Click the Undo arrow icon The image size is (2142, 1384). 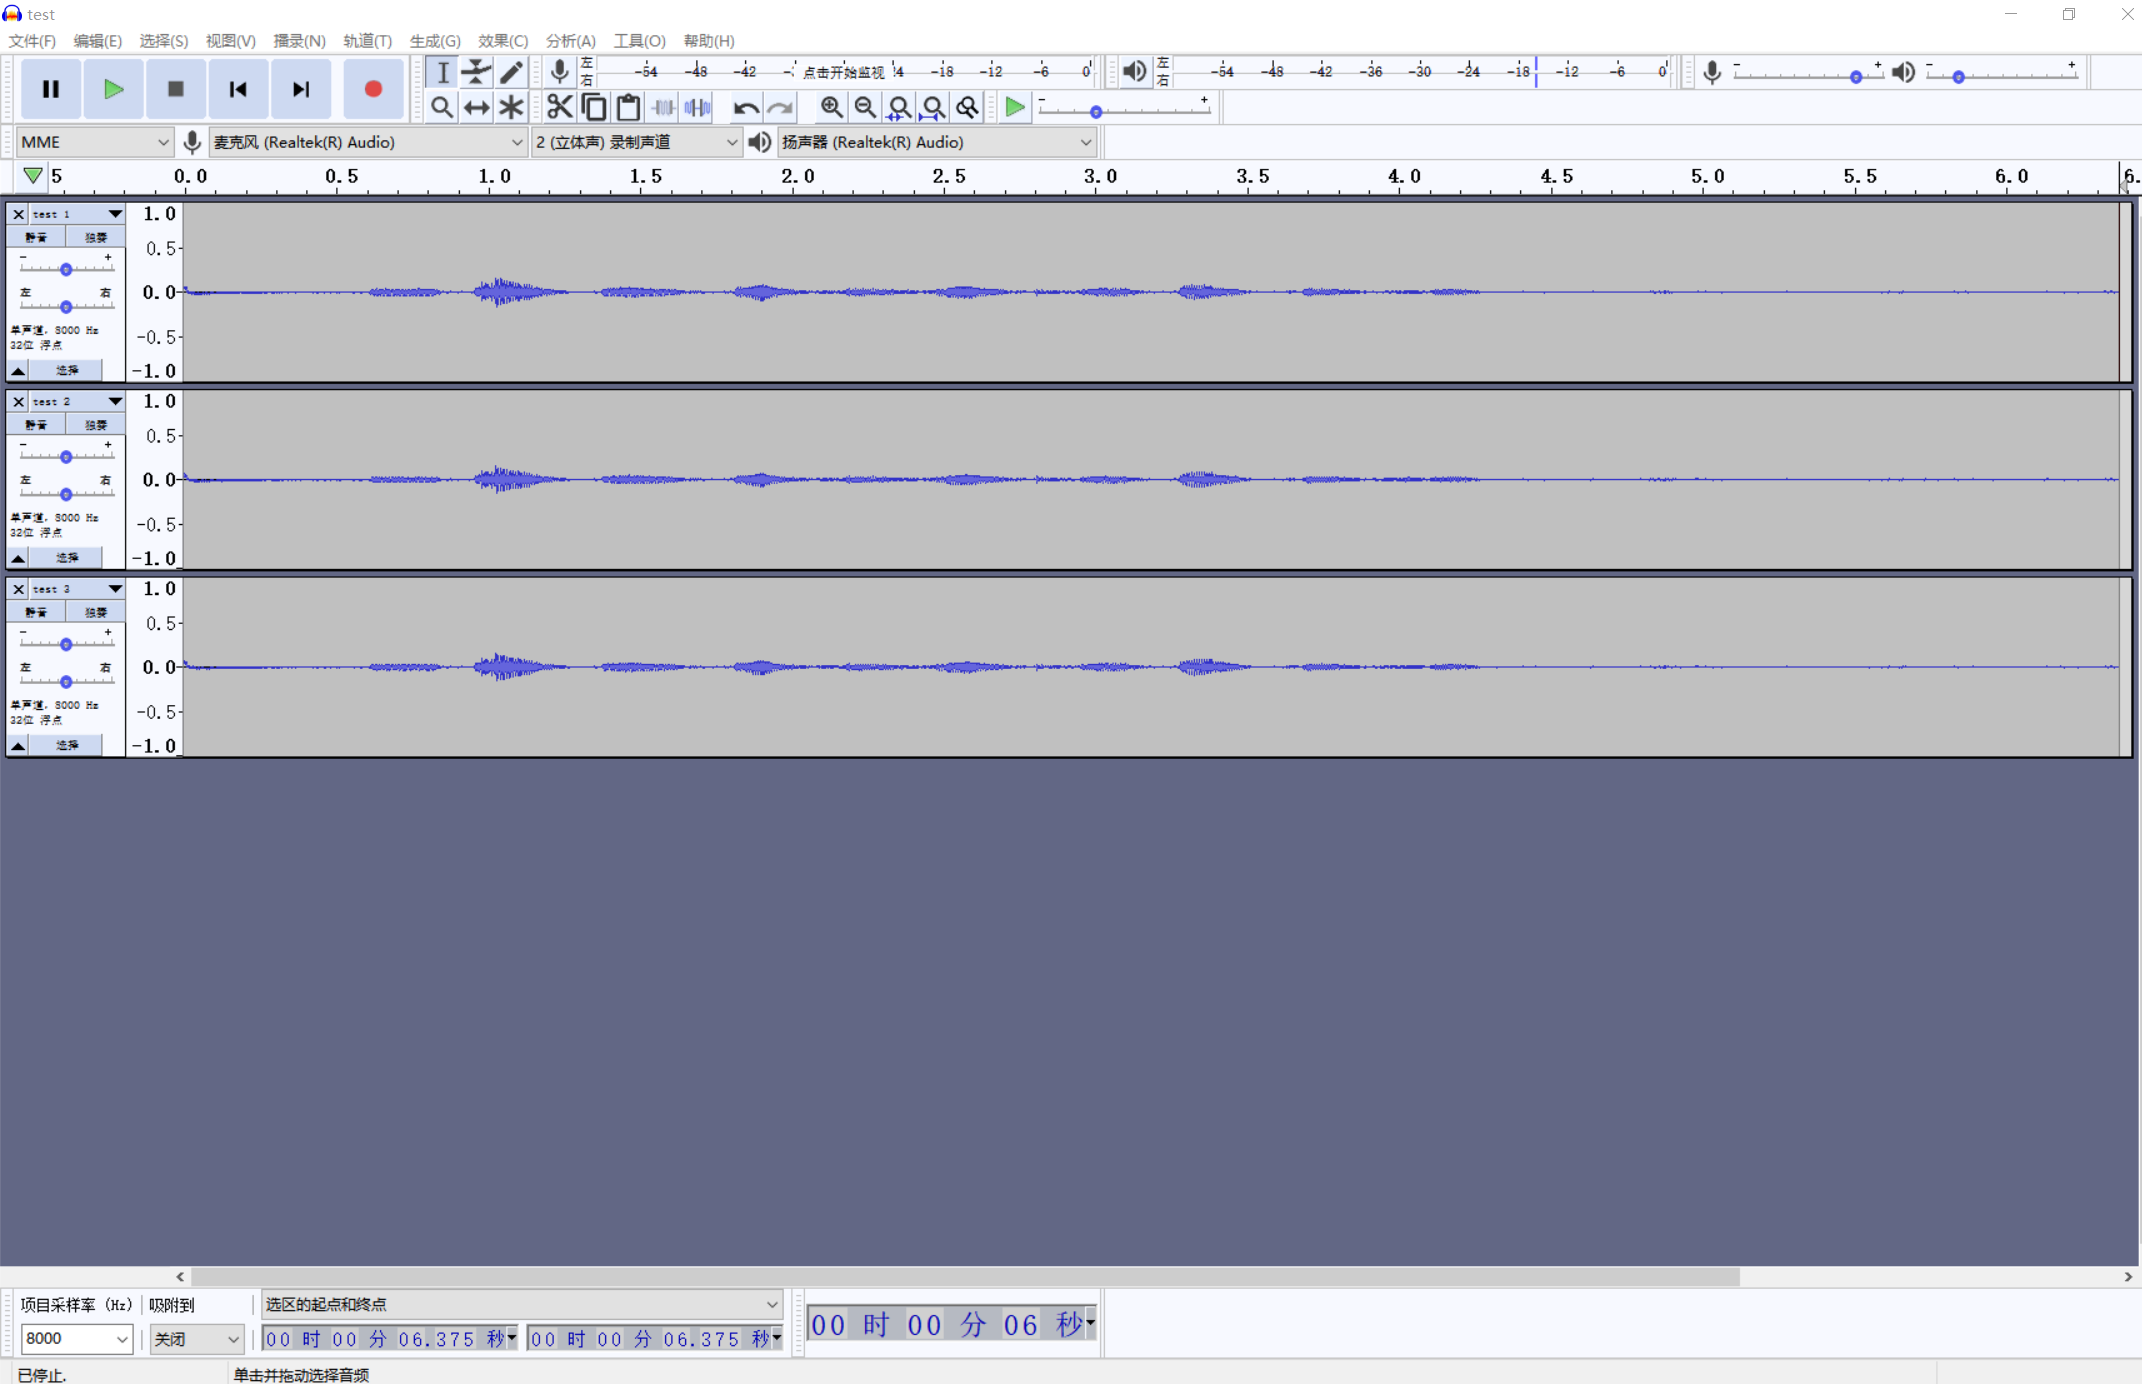tap(745, 107)
